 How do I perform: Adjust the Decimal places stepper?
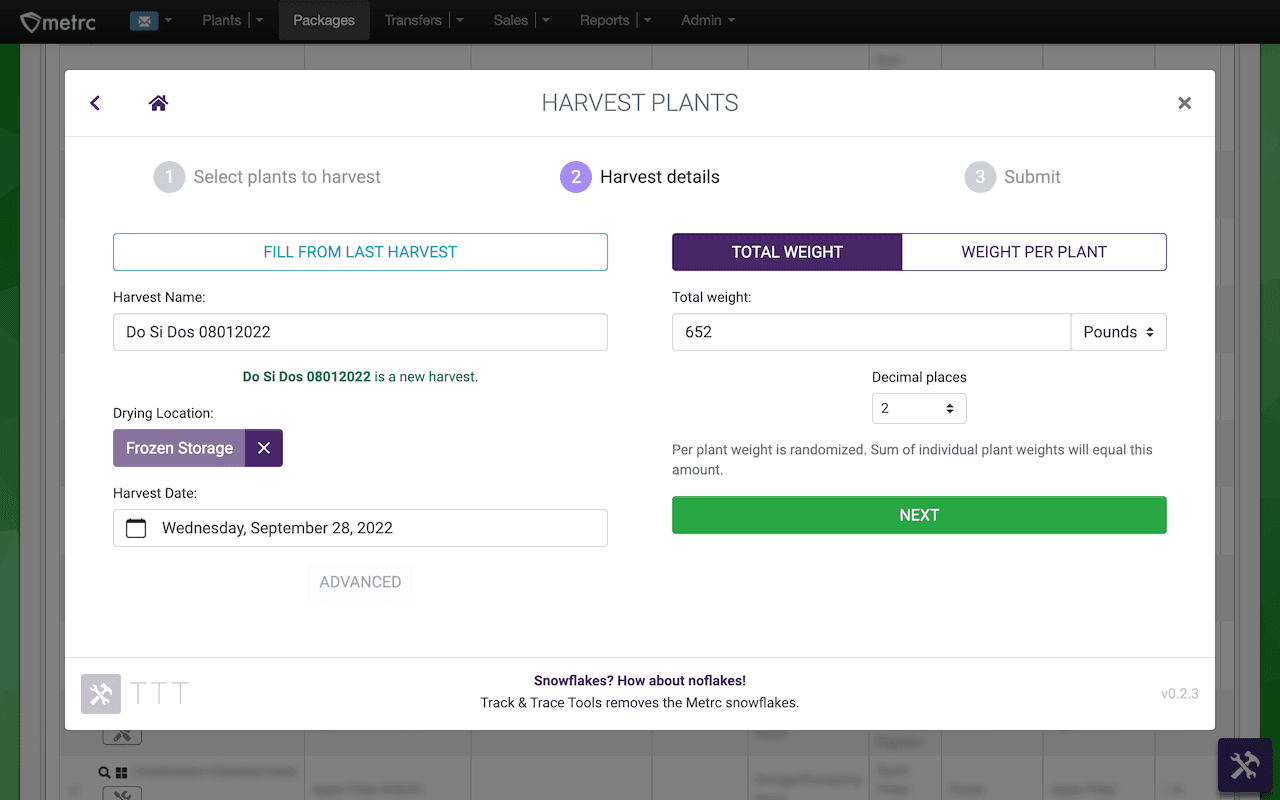click(x=919, y=408)
